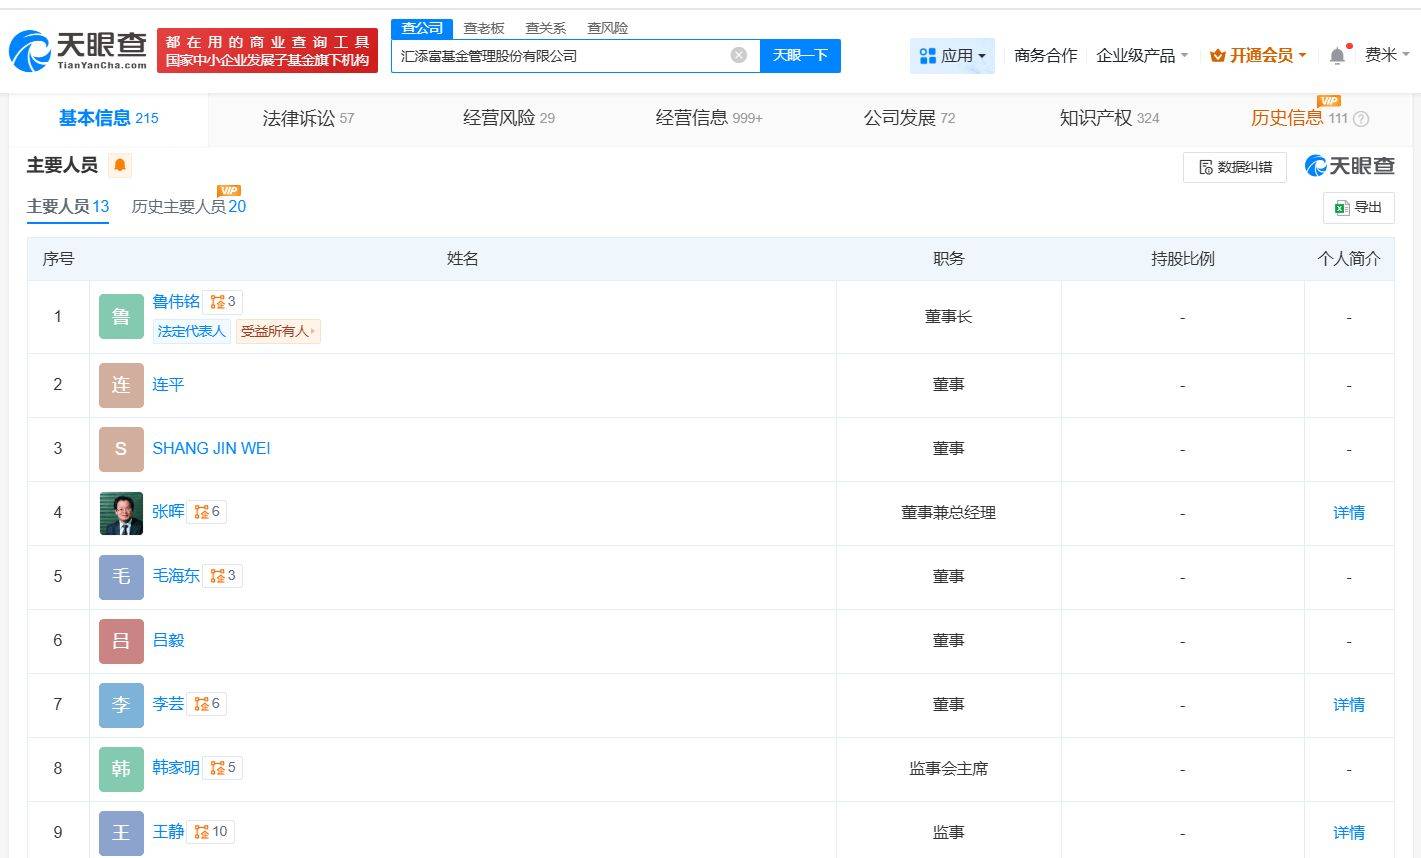Click the orange alert bell beside 主要人员
Image resolution: width=1421 pixels, height=858 pixels.
[120, 166]
